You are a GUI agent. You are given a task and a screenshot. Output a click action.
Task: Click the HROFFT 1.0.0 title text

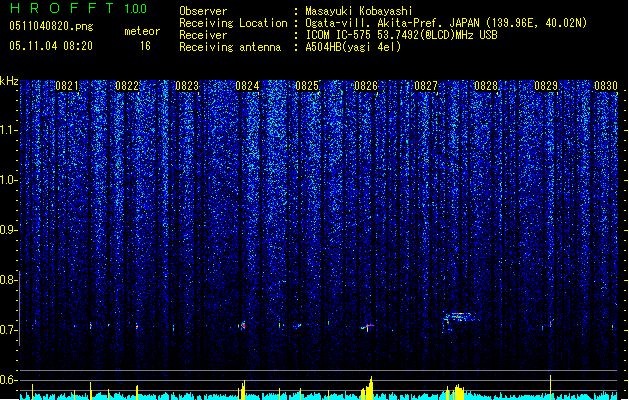pyautogui.click(x=78, y=8)
